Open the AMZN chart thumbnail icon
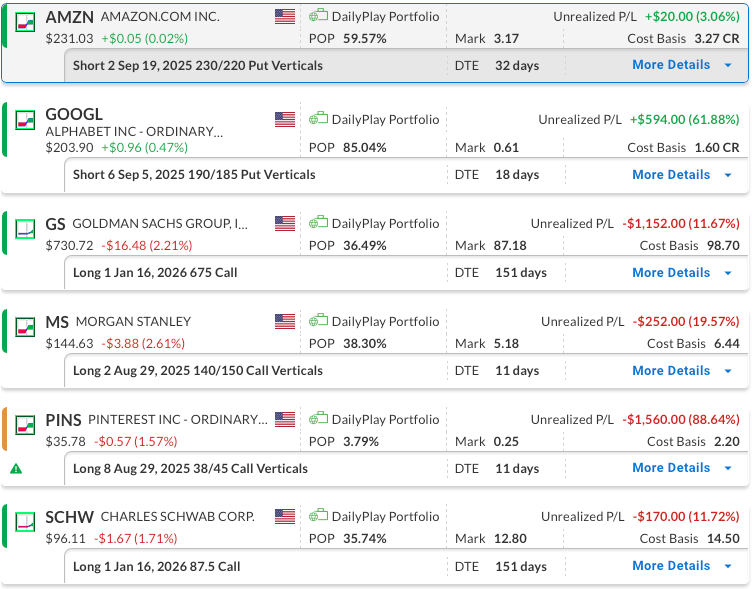 coord(25,22)
